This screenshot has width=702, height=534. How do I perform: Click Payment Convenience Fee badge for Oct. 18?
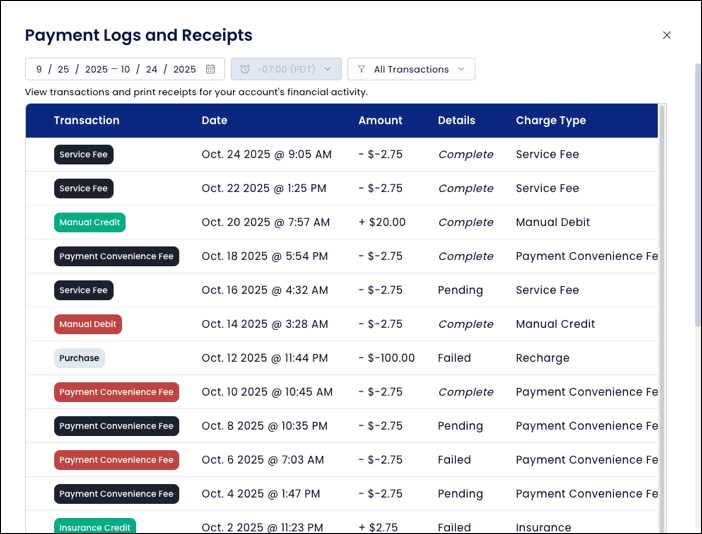(116, 256)
